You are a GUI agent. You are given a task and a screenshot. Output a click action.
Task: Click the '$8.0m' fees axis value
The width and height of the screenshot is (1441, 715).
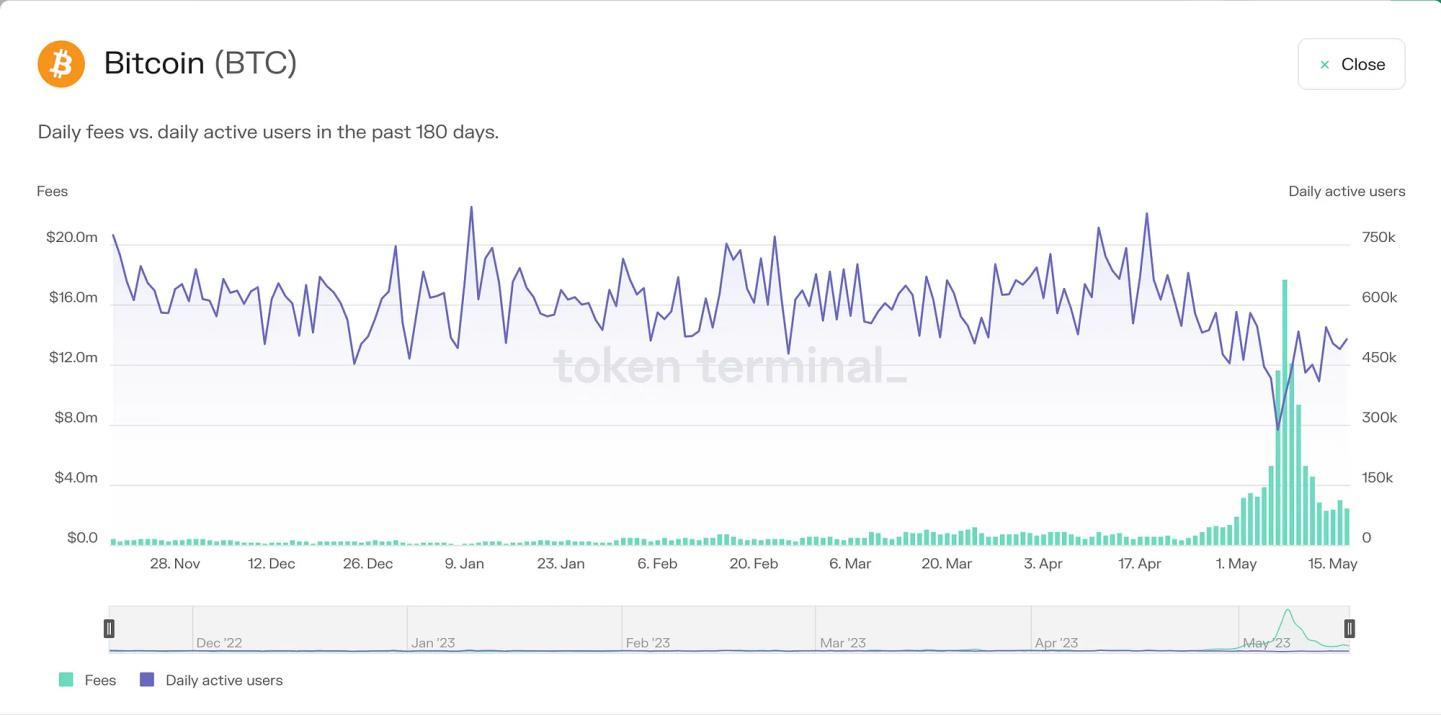pyautogui.click(x=76, y=417)
